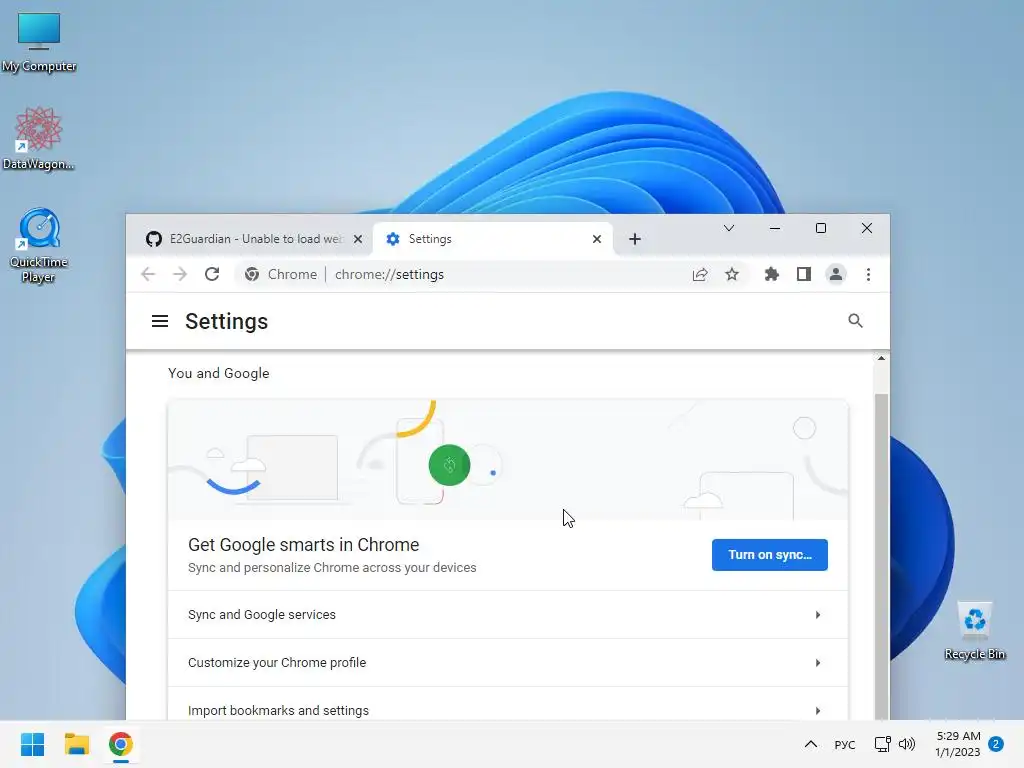Show hidden system tray icons
Screen dimensions: 1024x768
(810, 744)
